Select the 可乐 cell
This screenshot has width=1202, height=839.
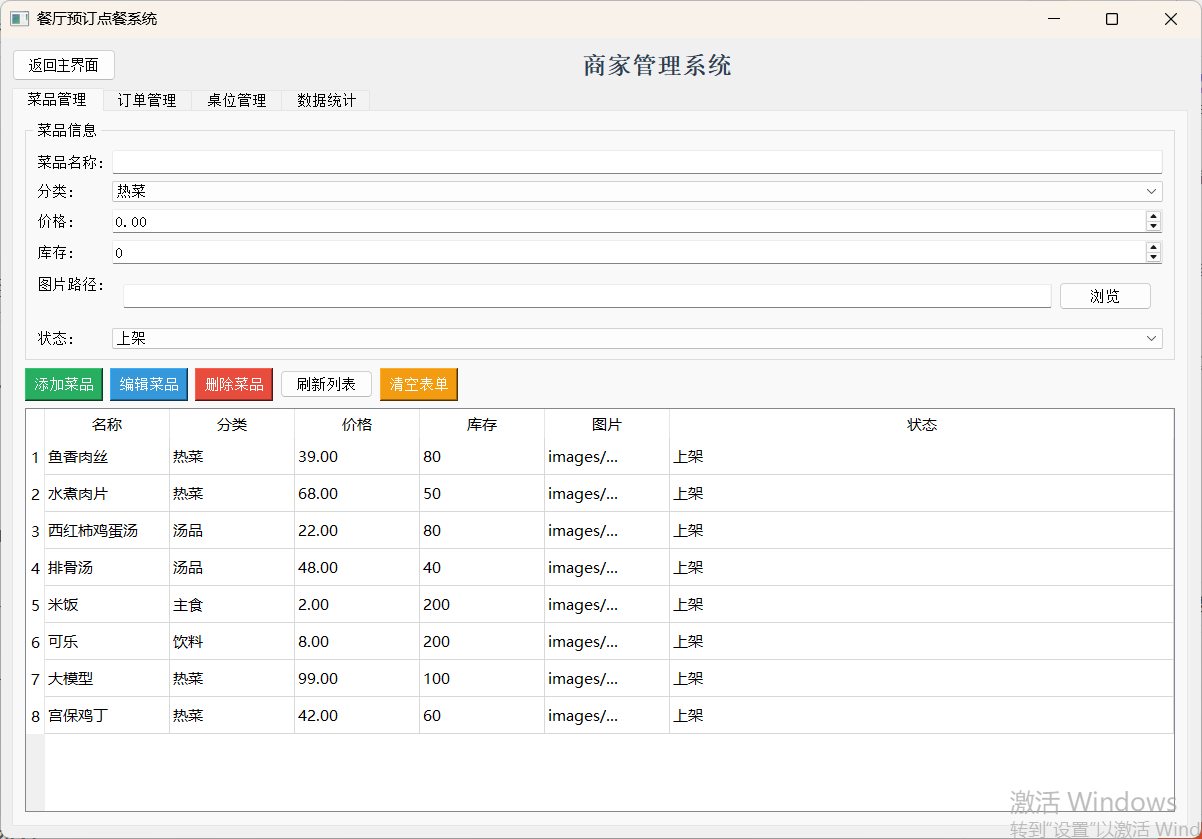(107, 642)
